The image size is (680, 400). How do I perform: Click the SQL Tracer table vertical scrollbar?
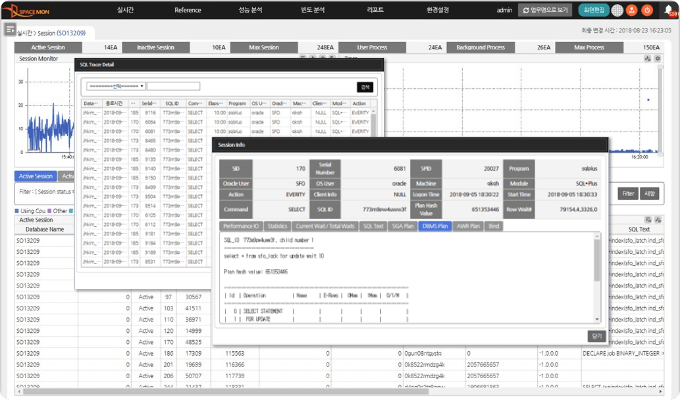[373, 123]
